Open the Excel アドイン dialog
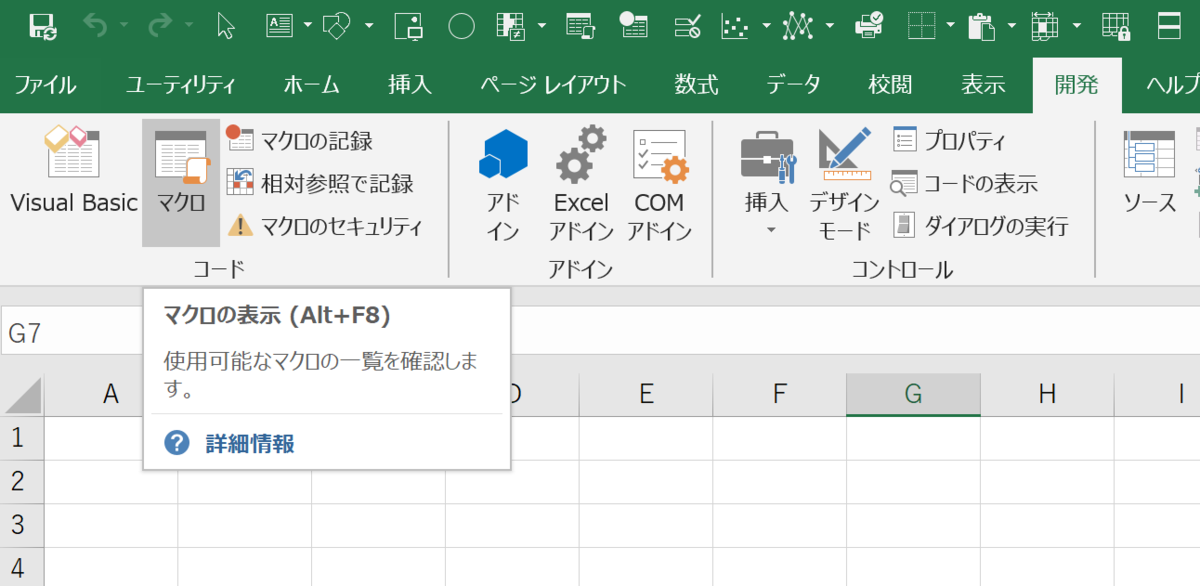1200x586 pixels. (581, 185)
